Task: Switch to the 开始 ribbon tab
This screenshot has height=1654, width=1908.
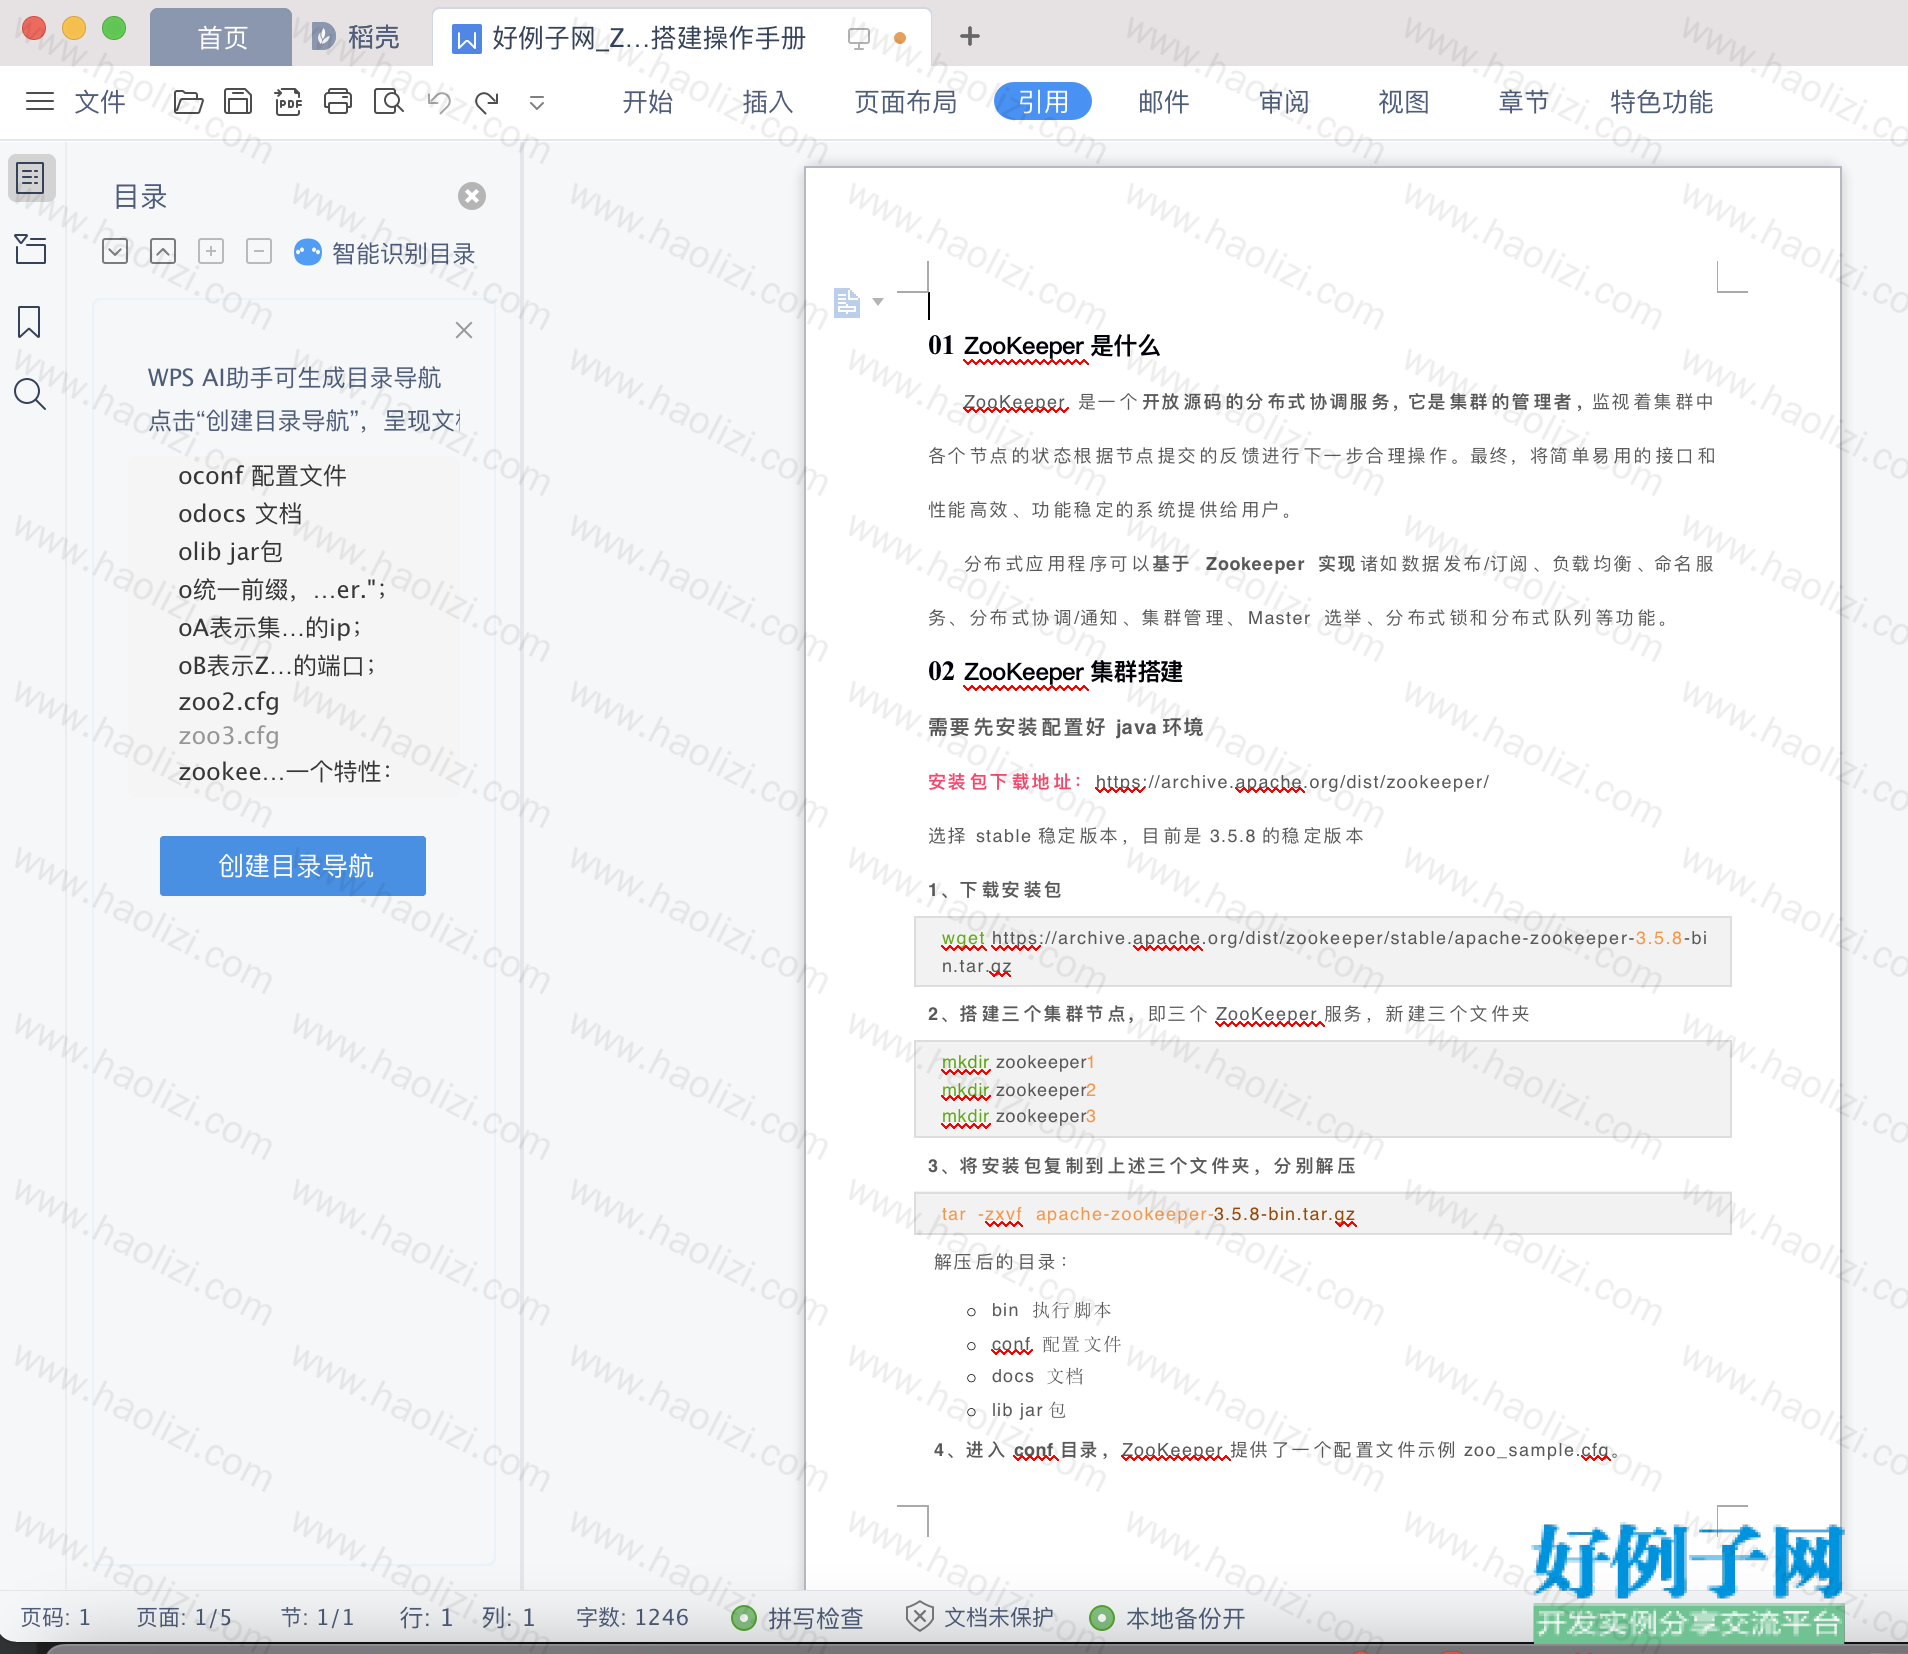Action: (x=648, y=101)
